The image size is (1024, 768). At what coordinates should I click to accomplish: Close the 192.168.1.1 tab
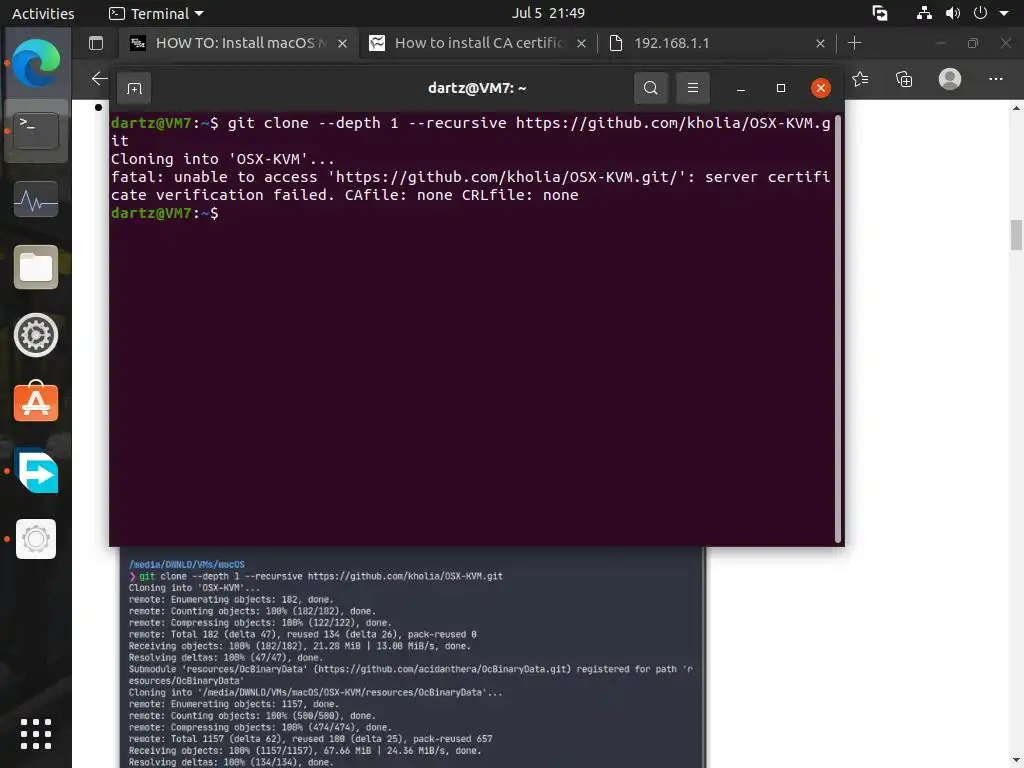click(820, 44)
